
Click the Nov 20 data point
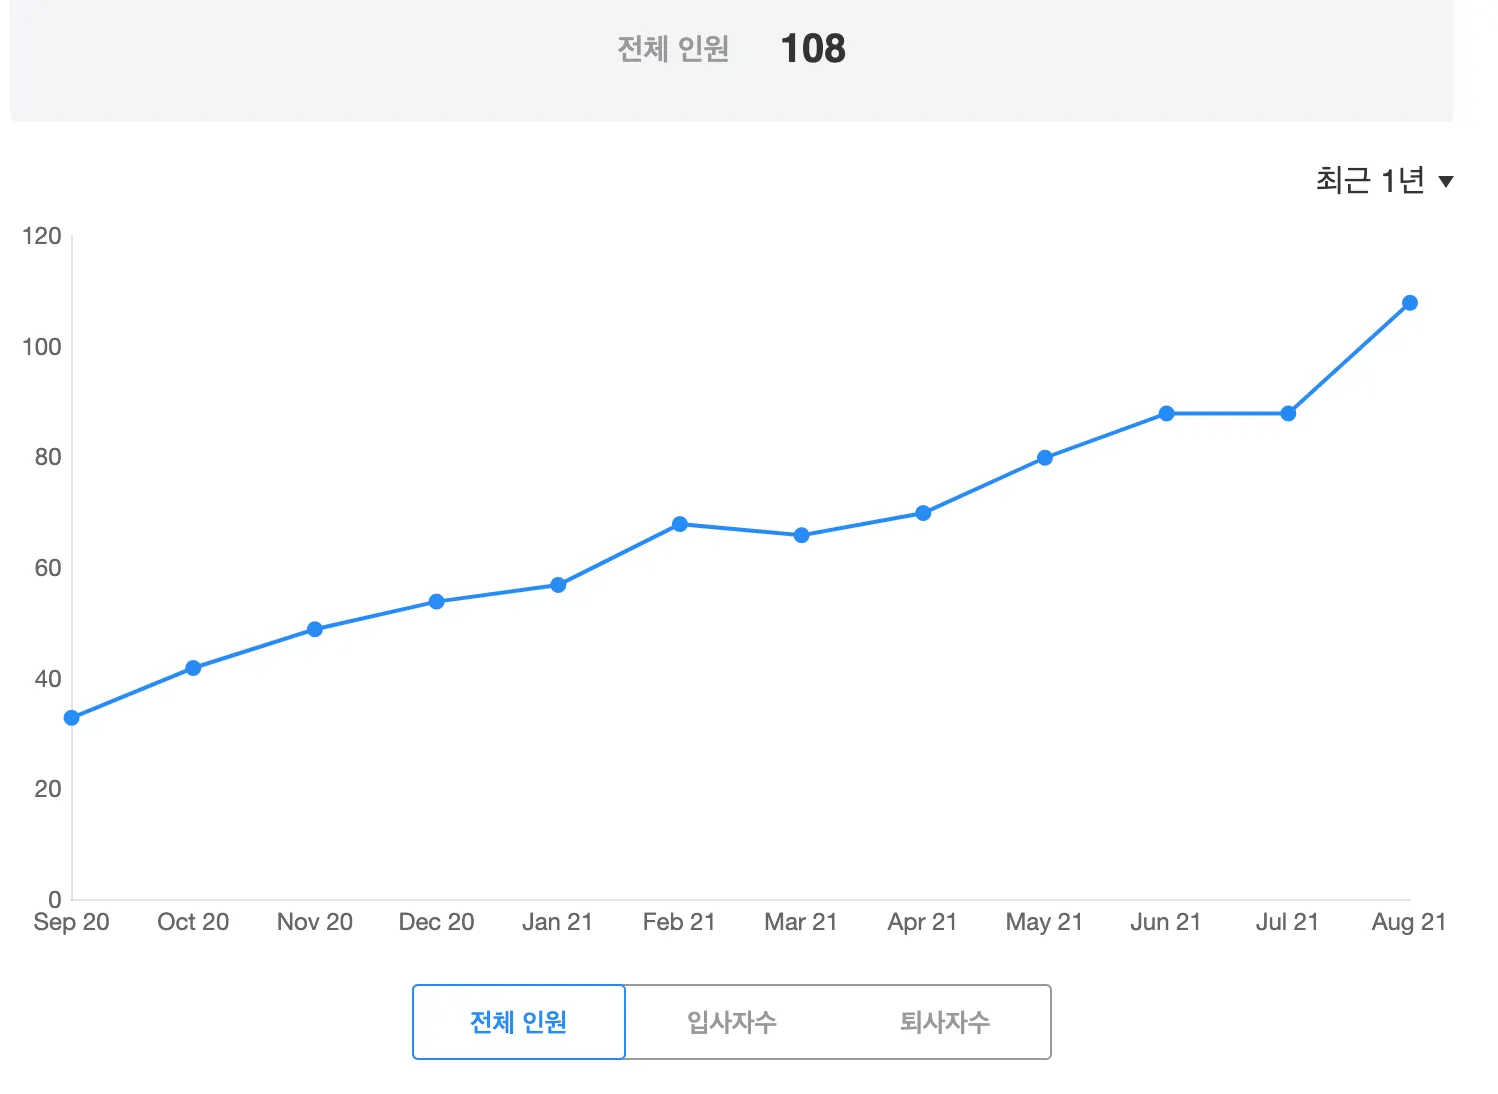pyautogui.click(x=315, y=629)
